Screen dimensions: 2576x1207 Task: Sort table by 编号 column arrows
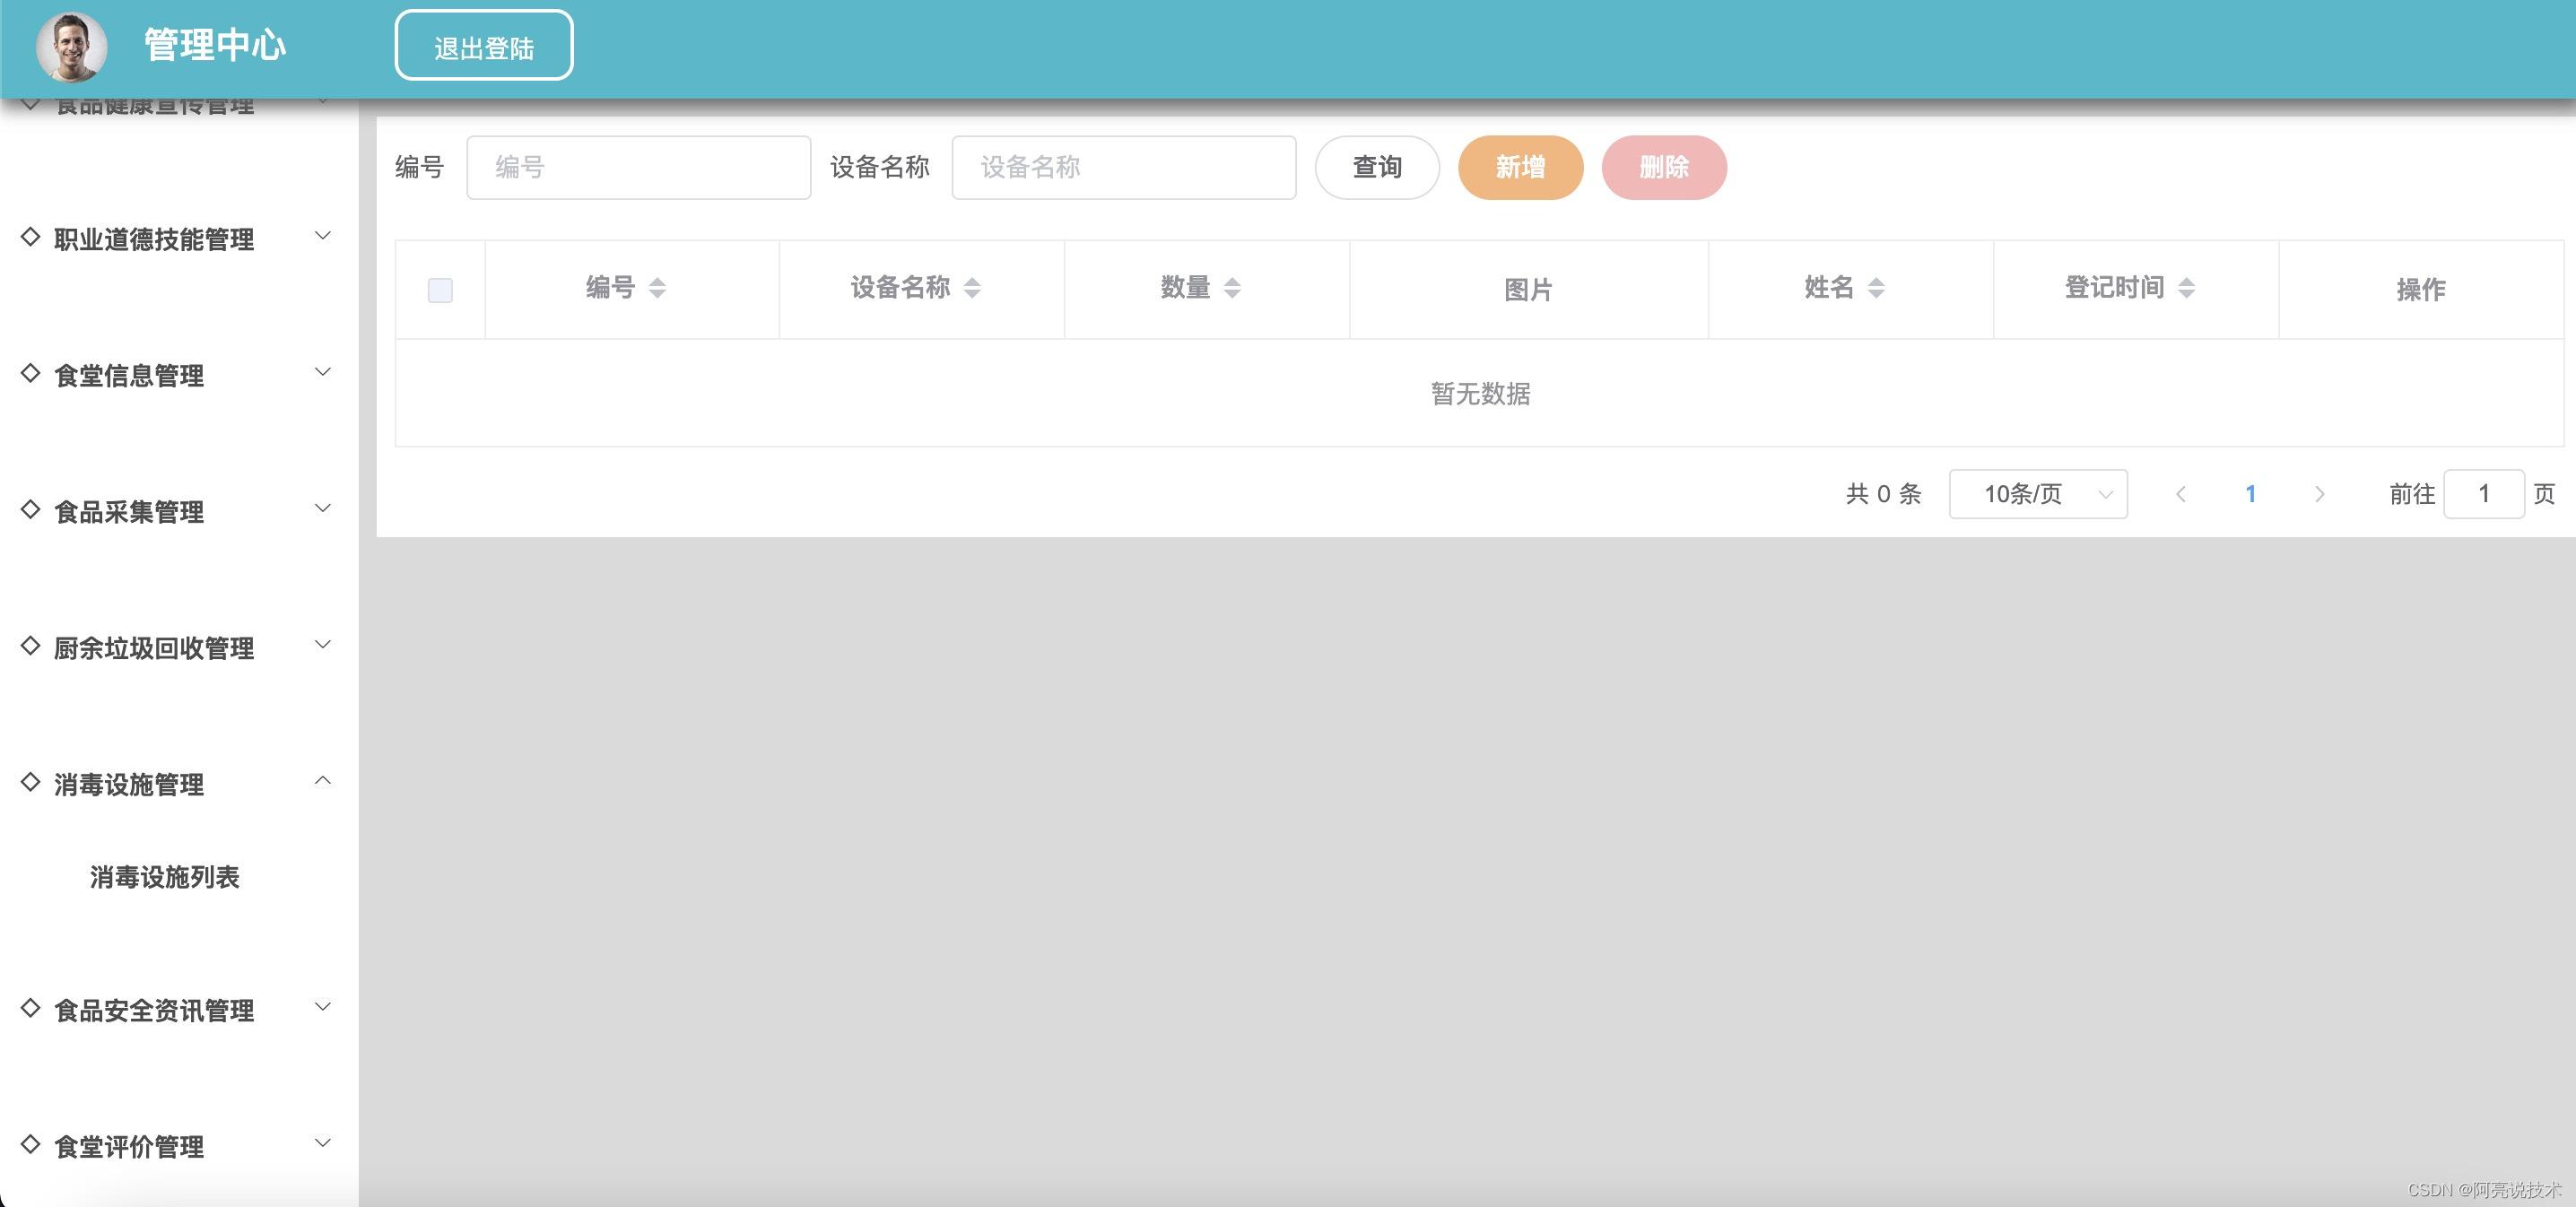point(657,288)
